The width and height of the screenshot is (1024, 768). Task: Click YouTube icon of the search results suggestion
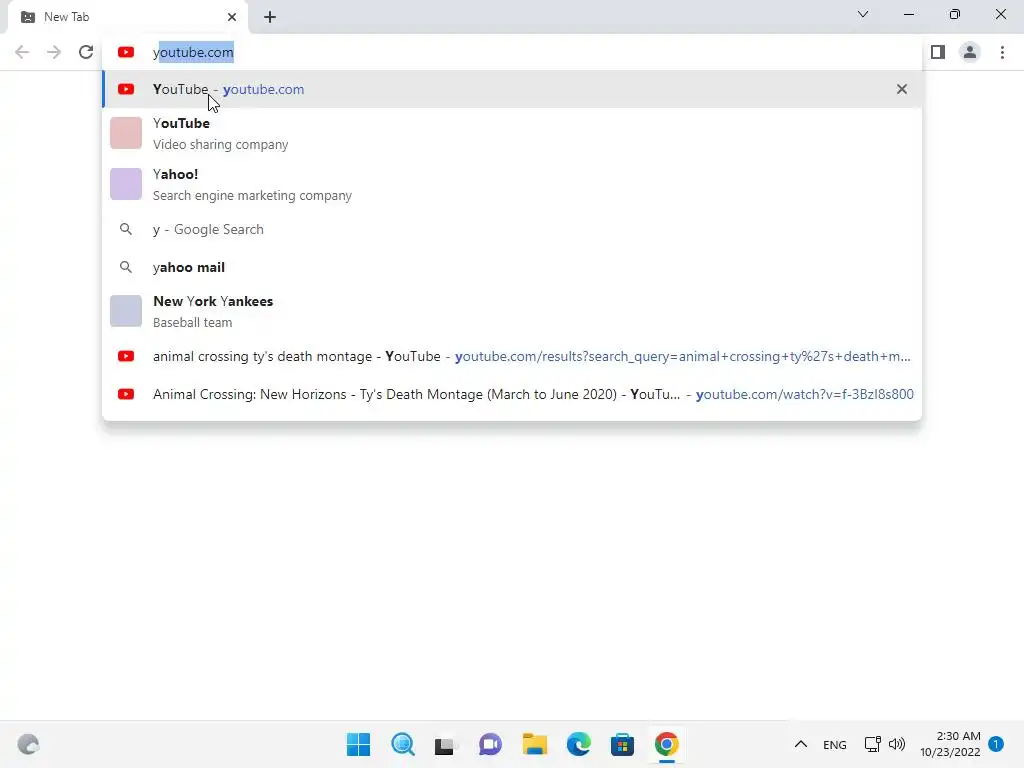coord(126,356)
